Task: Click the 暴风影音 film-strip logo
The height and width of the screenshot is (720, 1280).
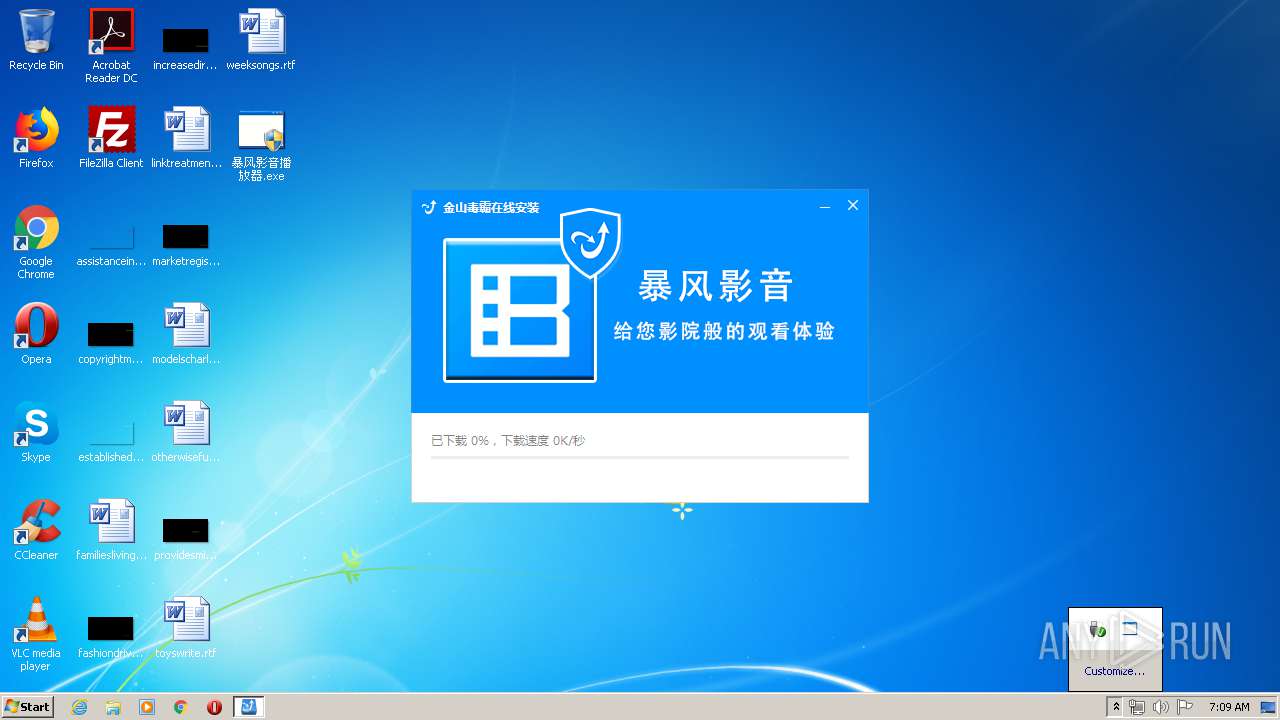Action: (x=520, y=310)
